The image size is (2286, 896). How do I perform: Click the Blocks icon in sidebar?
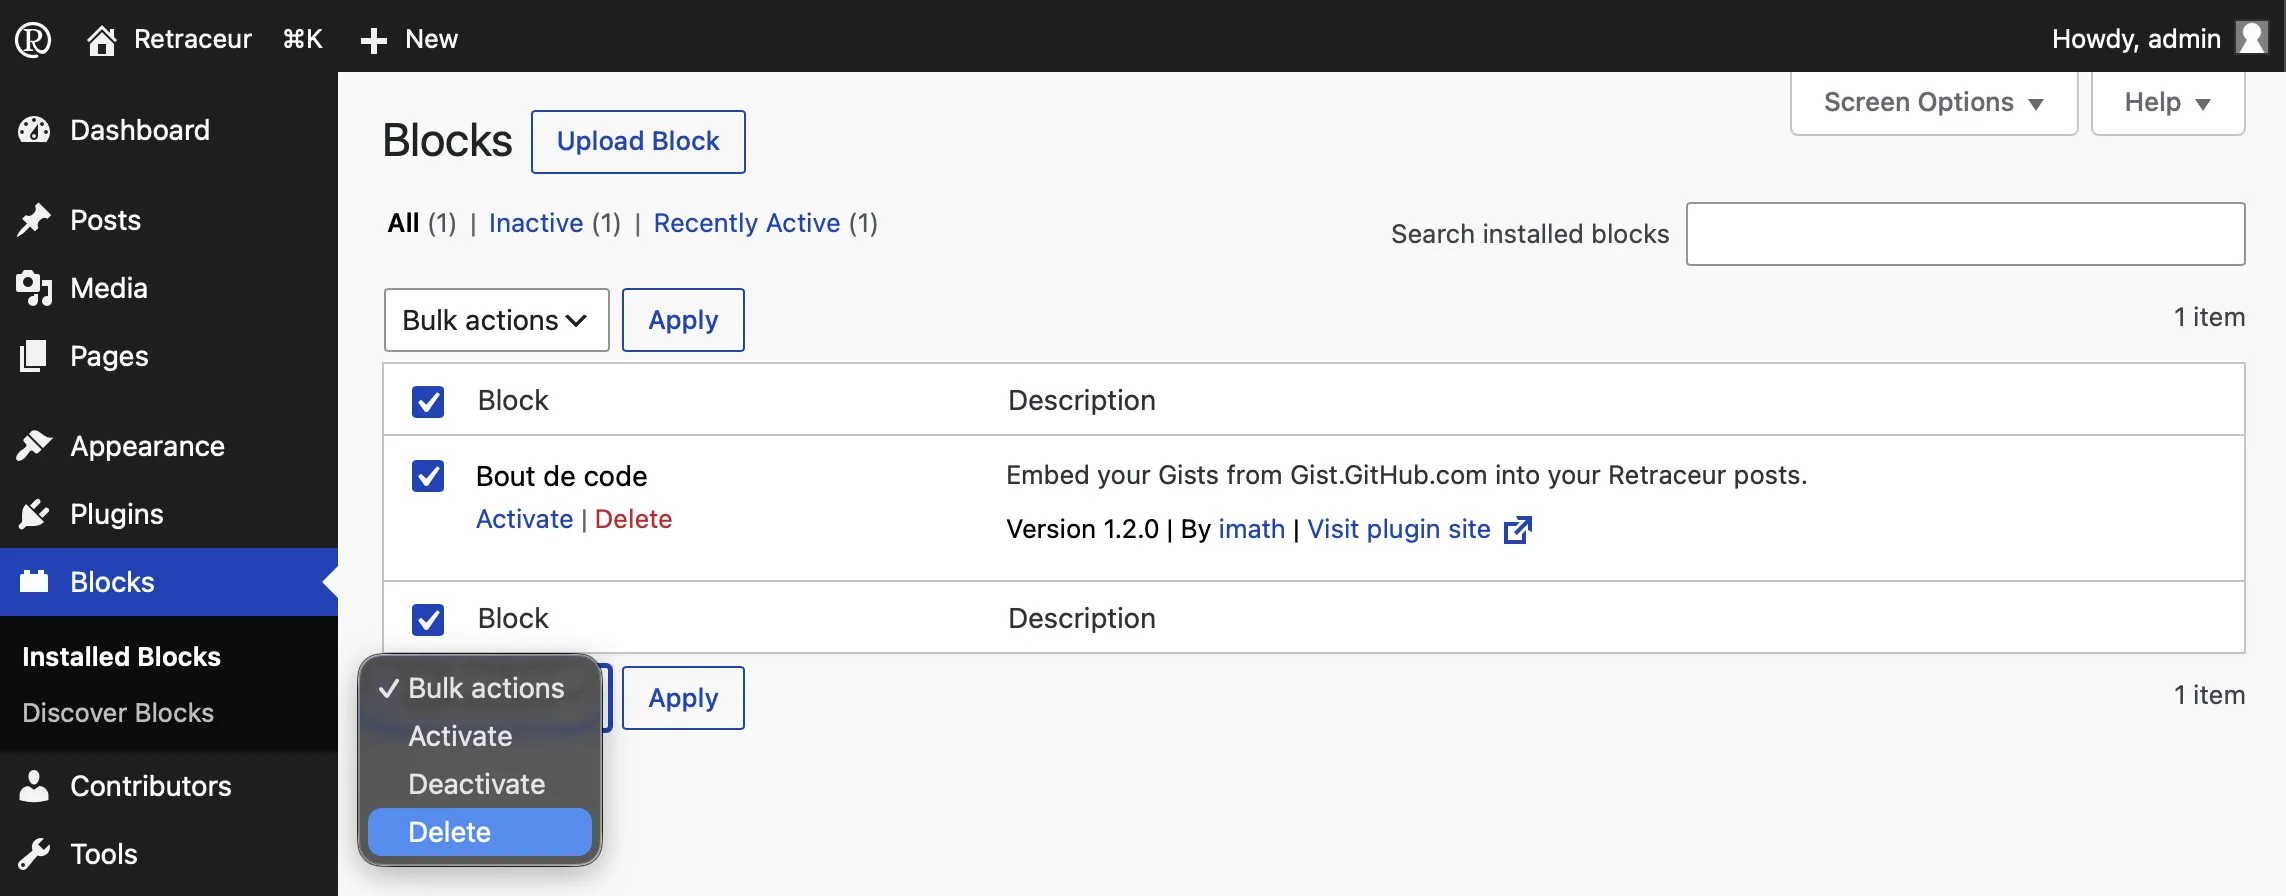(34, 582)
